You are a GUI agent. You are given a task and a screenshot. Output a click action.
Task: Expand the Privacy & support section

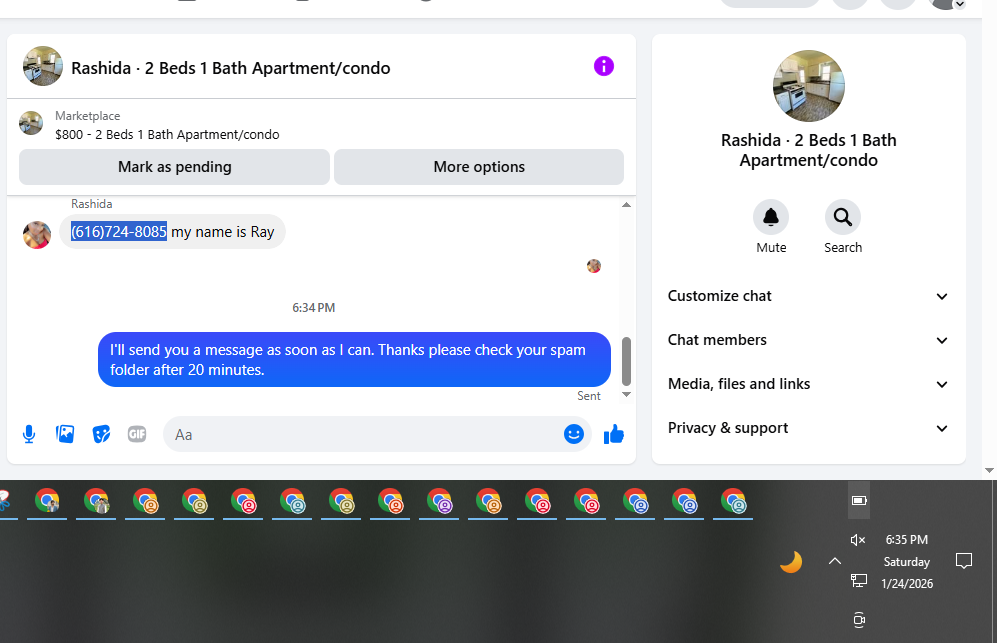[808, 428]
